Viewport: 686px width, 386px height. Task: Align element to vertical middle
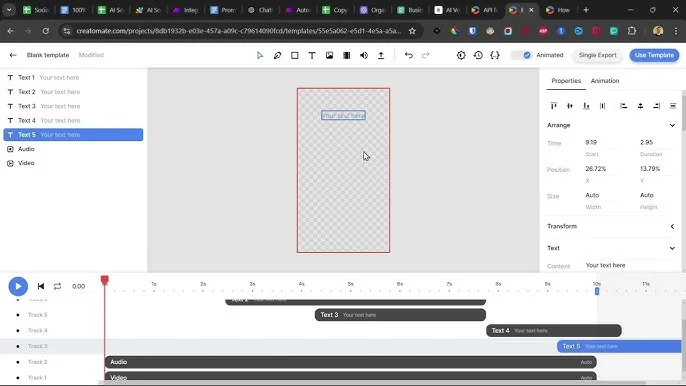click(570, 106)
